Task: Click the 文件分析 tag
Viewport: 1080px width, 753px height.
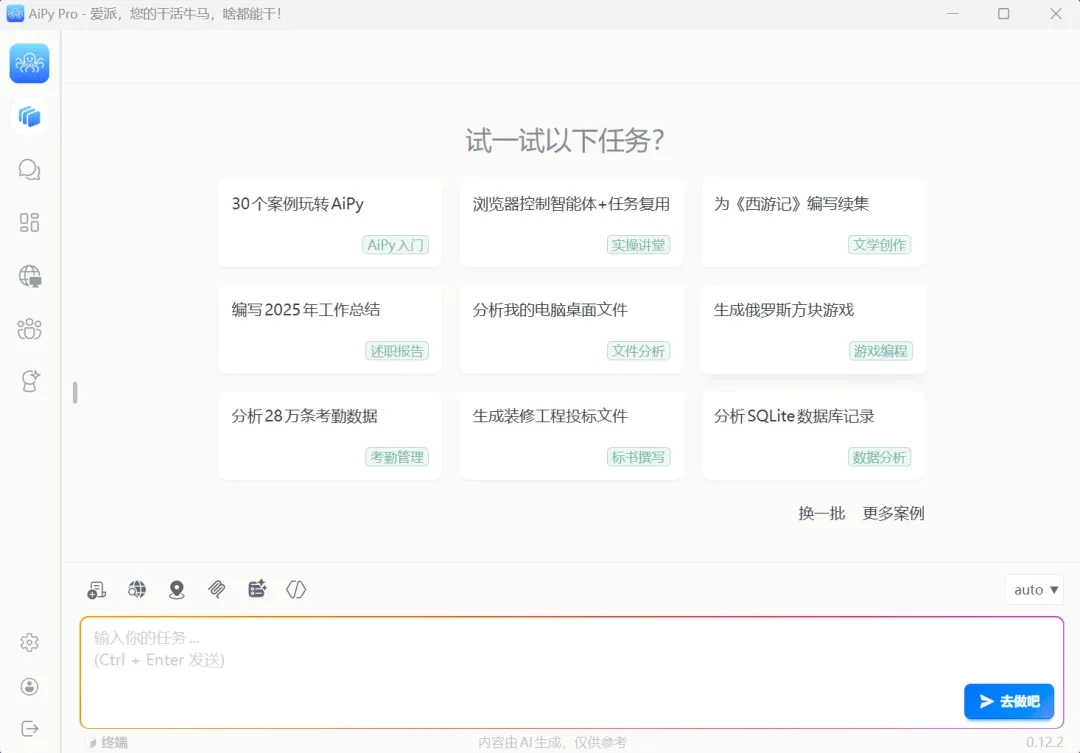Action: 638,351
